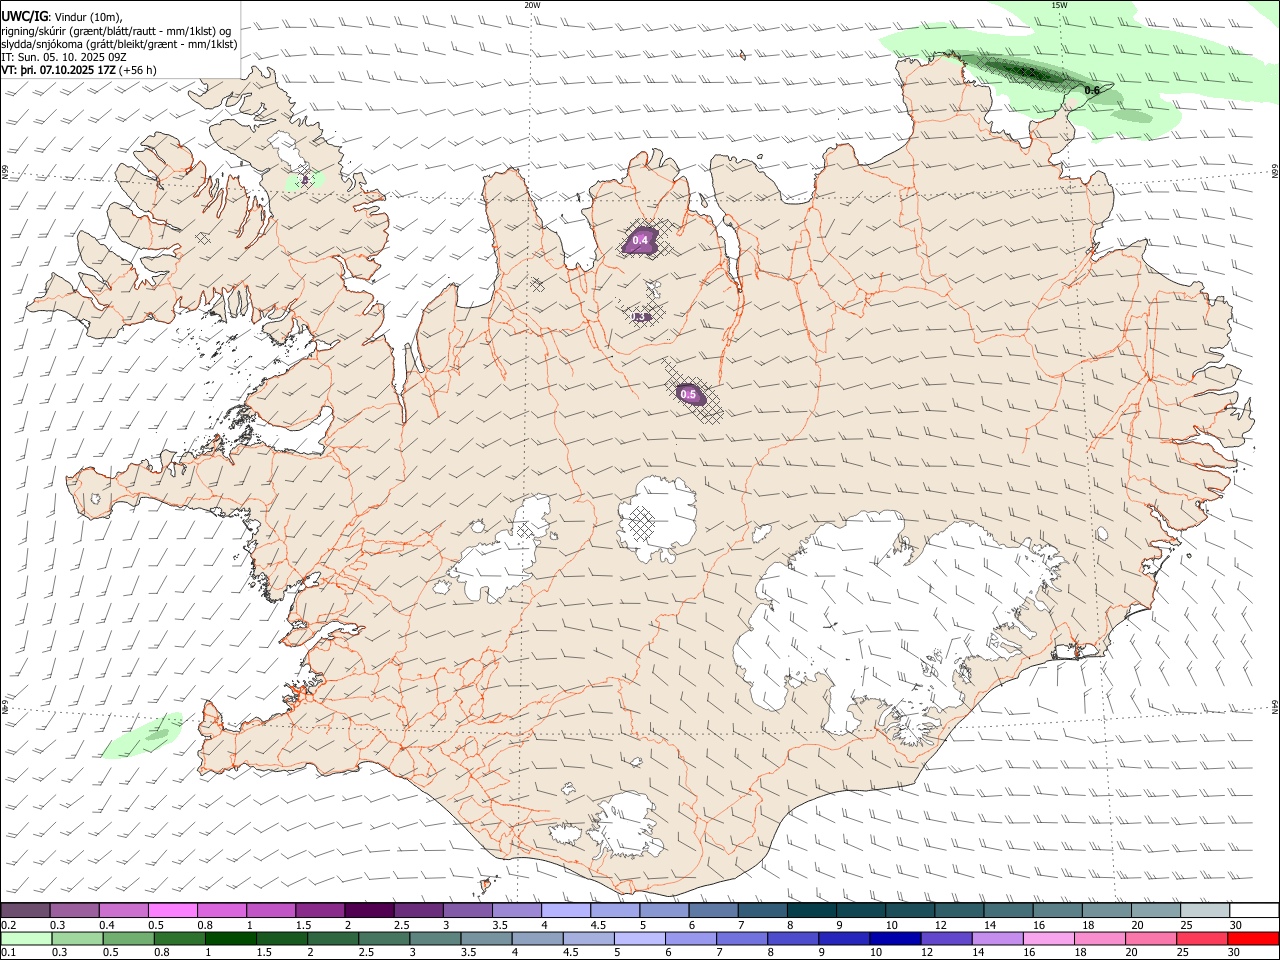The image size is (1280, 960).
Task: Click the 'rigning/skúrir' legend description line
Action: click(x=116, y=31)
